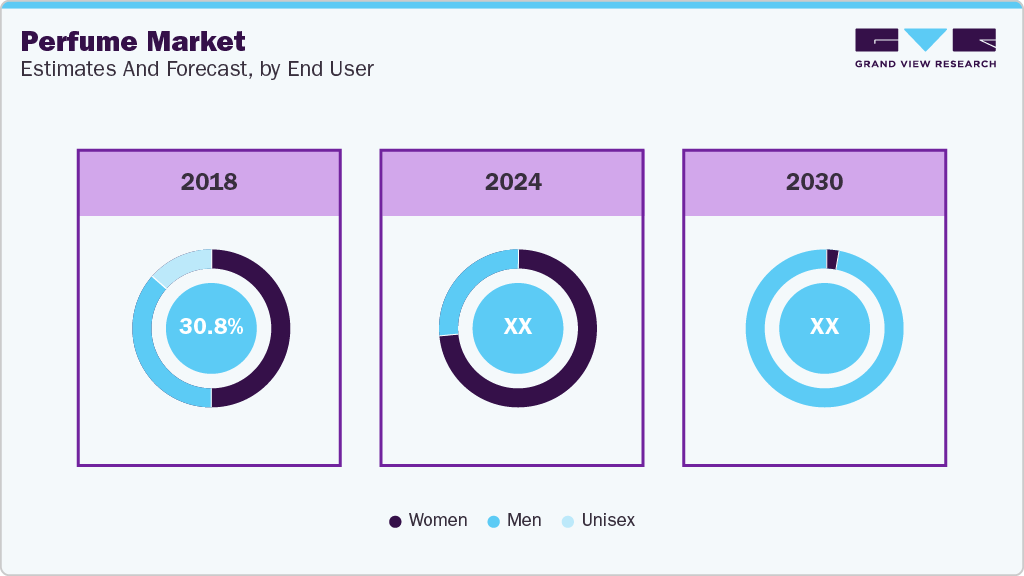Click the Unisex legend color dot
The image size is (1024, 576).
pos(567,521)
